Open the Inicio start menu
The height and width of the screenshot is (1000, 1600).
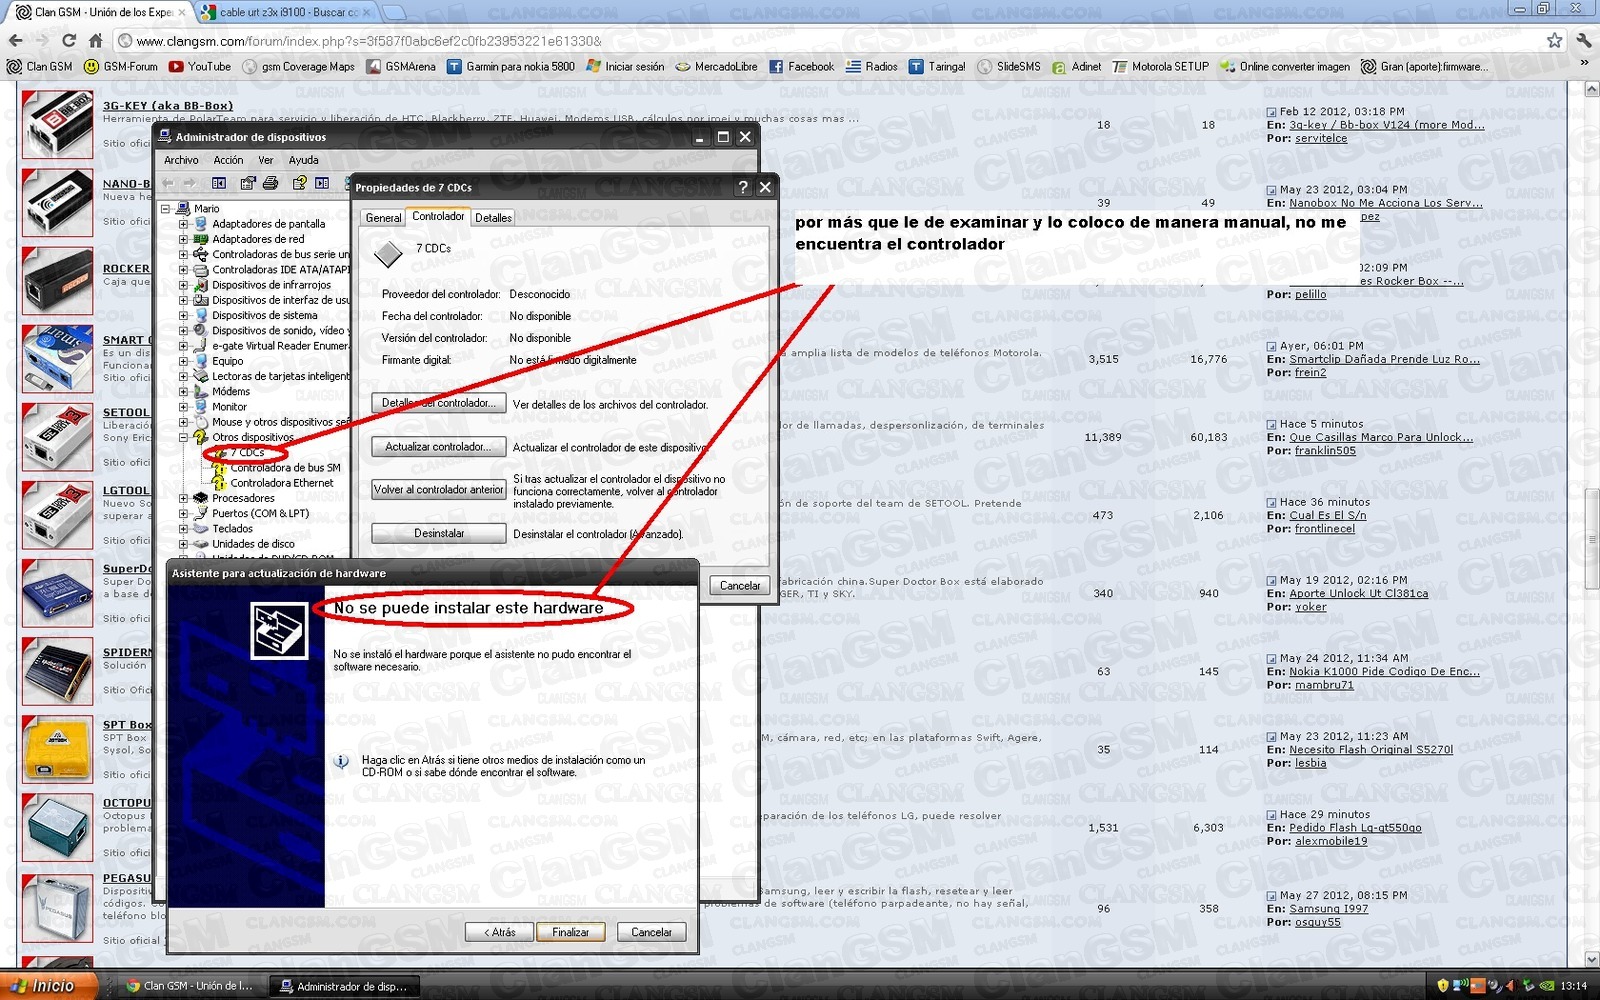(x=48, y=986)
